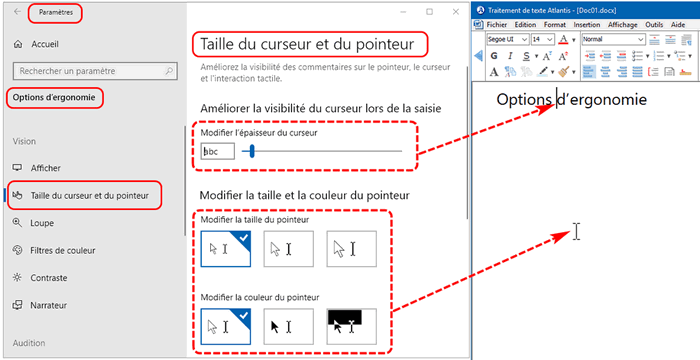Collapse toolbar with the blue left triangle
The height and width of the screenshot is (360, 700).
point(479,55)
